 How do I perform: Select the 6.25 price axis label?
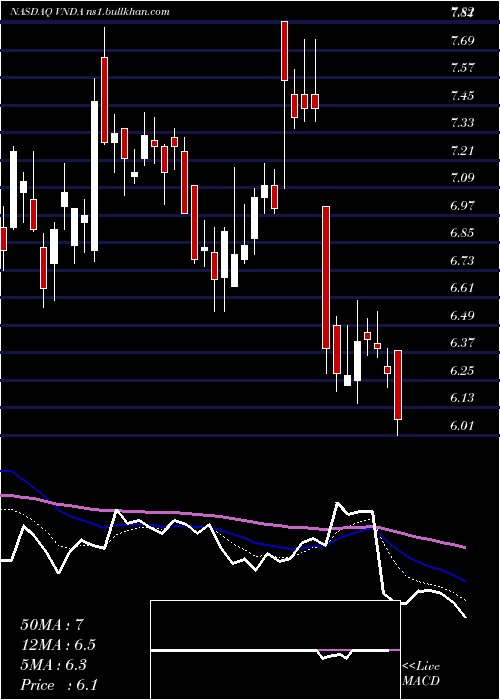pos(462,371)
